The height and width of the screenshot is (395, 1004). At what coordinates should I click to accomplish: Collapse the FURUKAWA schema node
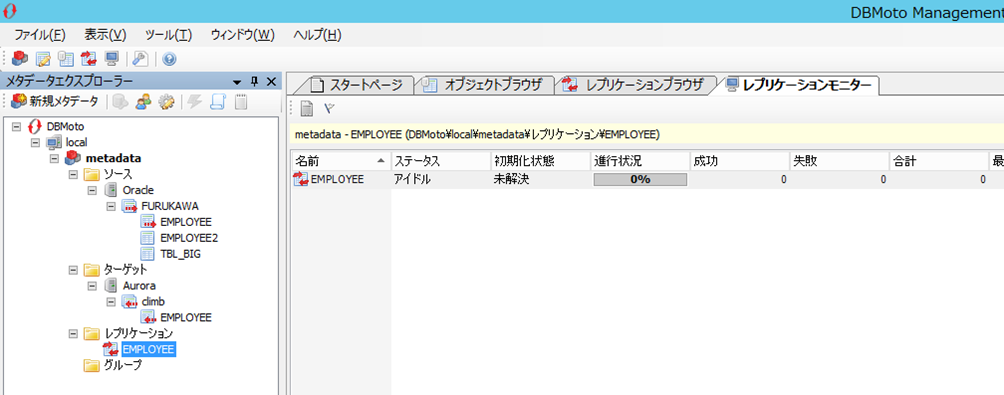click(x=111, y=206)
